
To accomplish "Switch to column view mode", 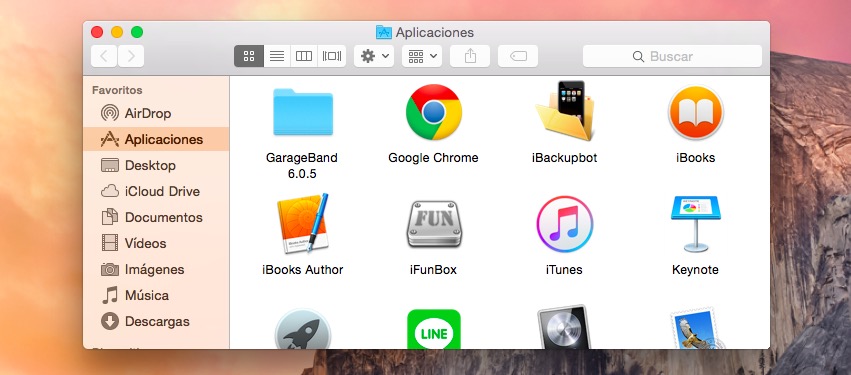I will [x=304, y=56].
